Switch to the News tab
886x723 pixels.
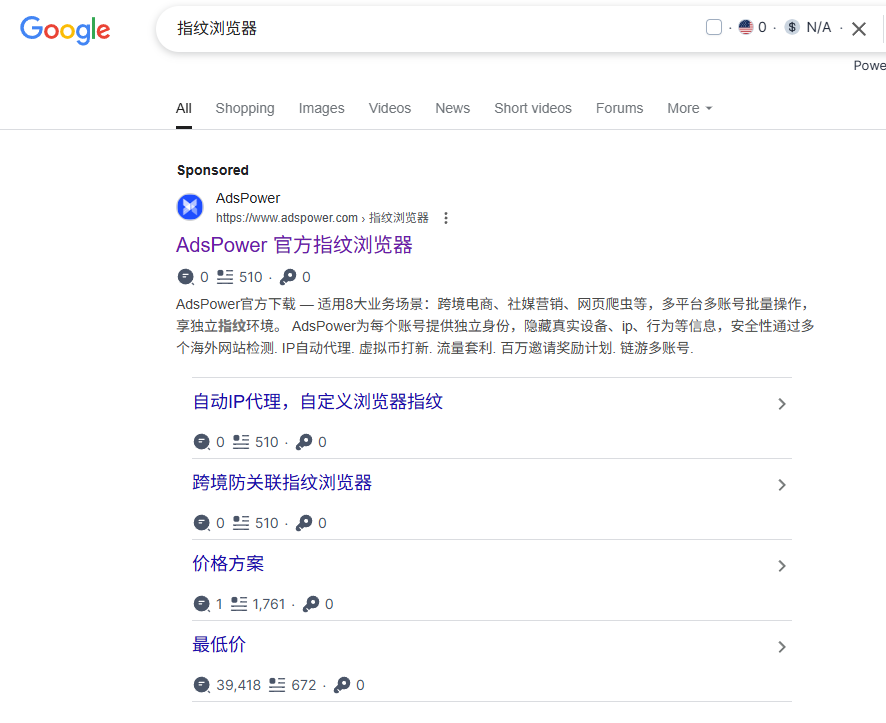coord(453,108)
